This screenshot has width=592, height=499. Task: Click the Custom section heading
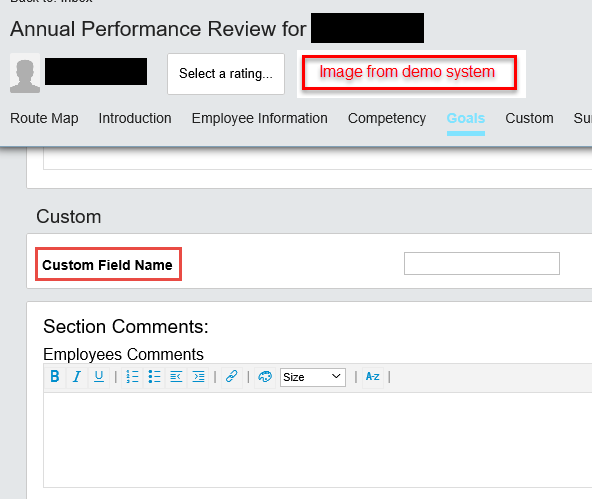(69, 217)
